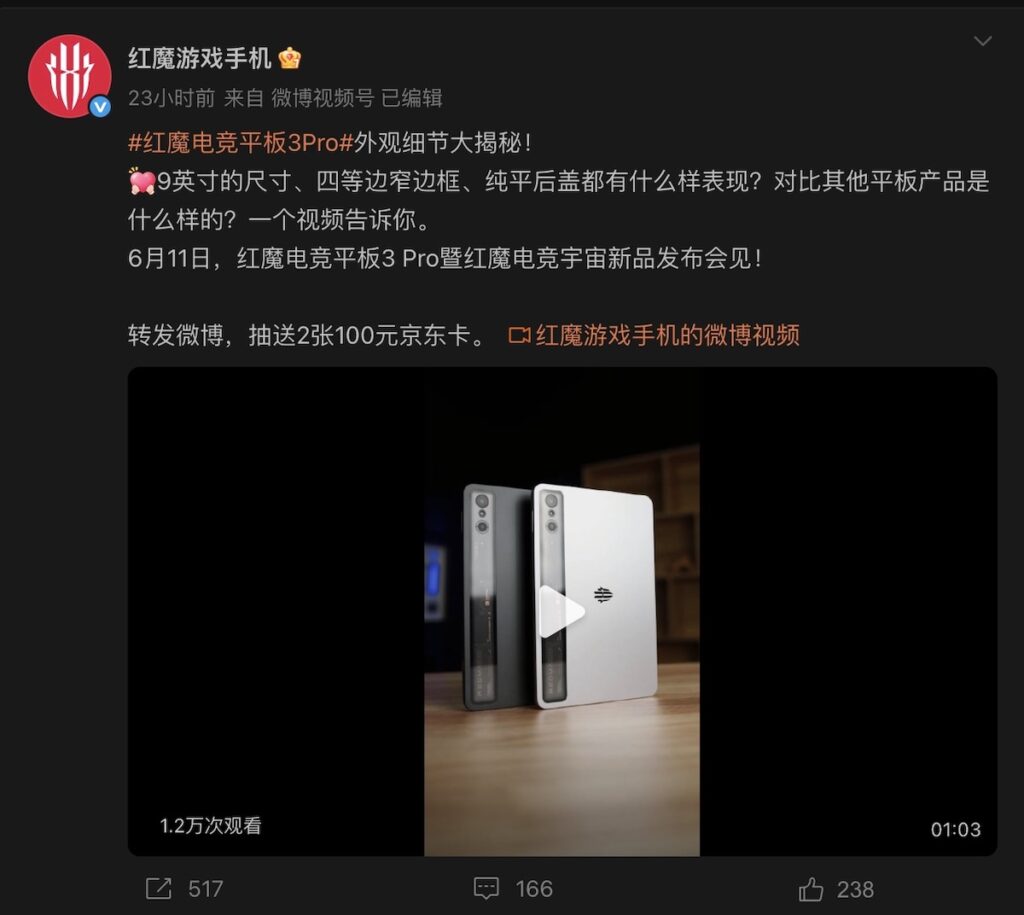
Task: Click the 1.2万次观看 view count overlay
Action: click(210, 826)
